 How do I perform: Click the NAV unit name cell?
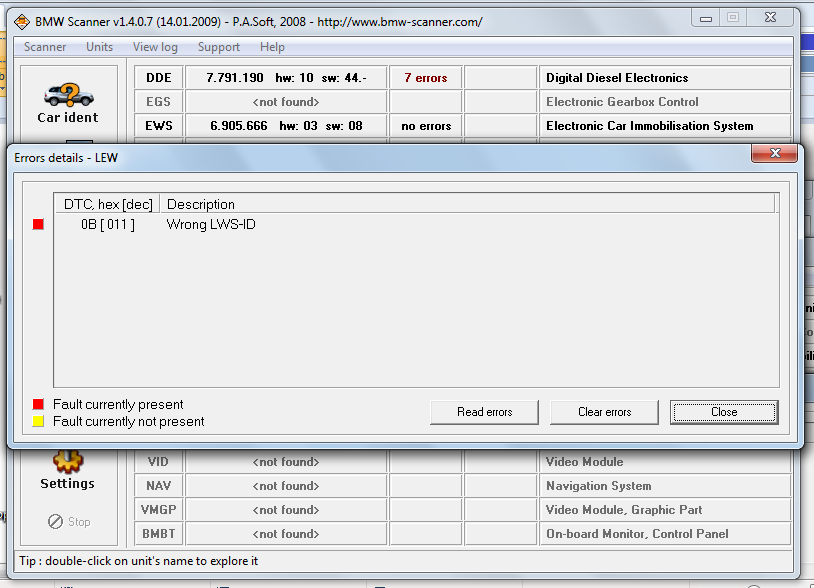pyautogui.click(x=159, y=486)
